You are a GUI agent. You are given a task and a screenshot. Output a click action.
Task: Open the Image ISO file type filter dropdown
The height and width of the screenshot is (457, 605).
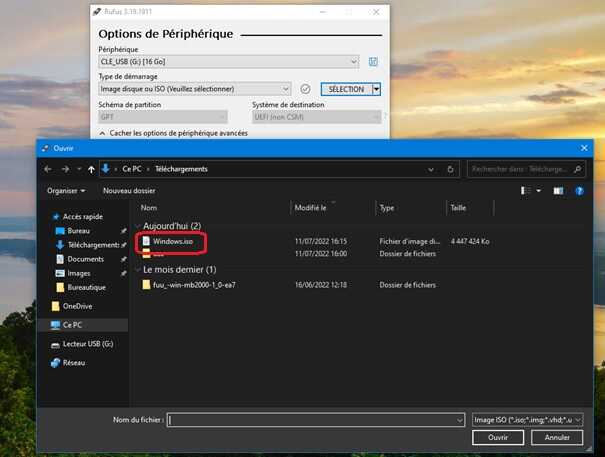coord(527,420)
